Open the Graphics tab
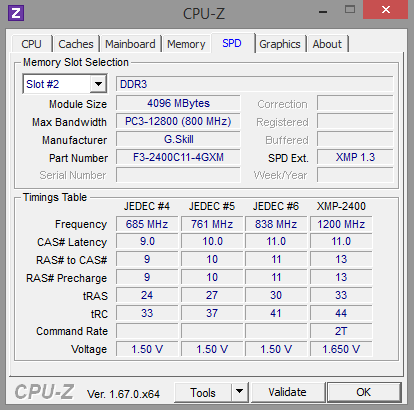The image size is (414, 410). point(280,44)
